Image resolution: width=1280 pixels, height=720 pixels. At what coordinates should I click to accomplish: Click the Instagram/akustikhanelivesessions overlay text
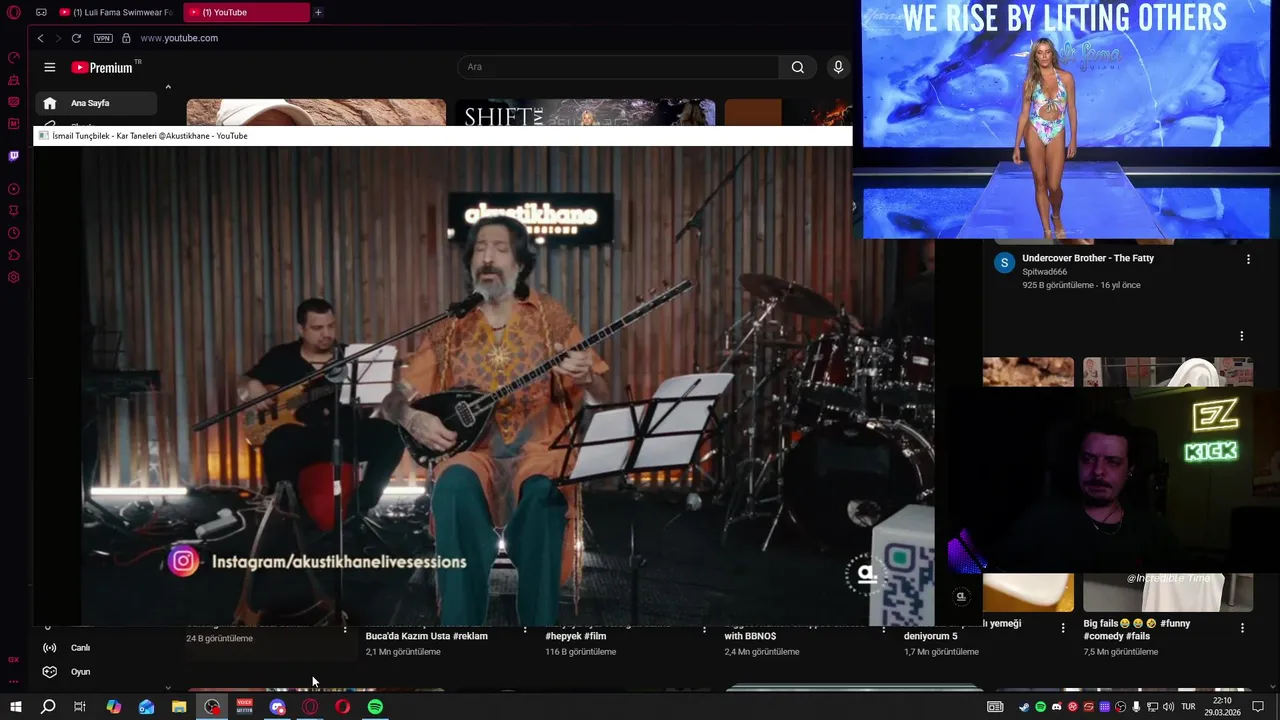339,562
